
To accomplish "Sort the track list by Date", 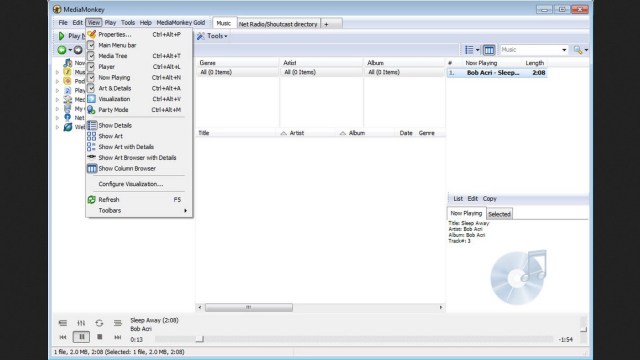I will [406, 133].
